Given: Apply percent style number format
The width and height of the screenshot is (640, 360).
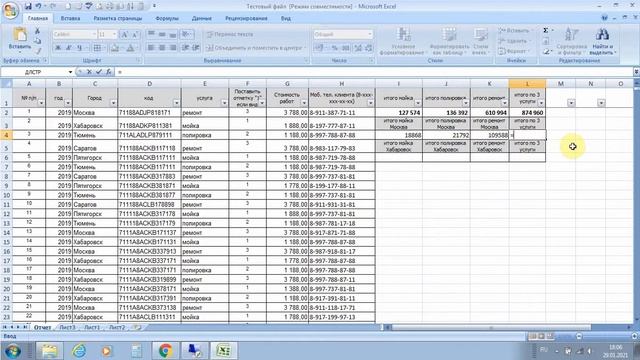Looking at the screenshot, I should tap(335, 48).
